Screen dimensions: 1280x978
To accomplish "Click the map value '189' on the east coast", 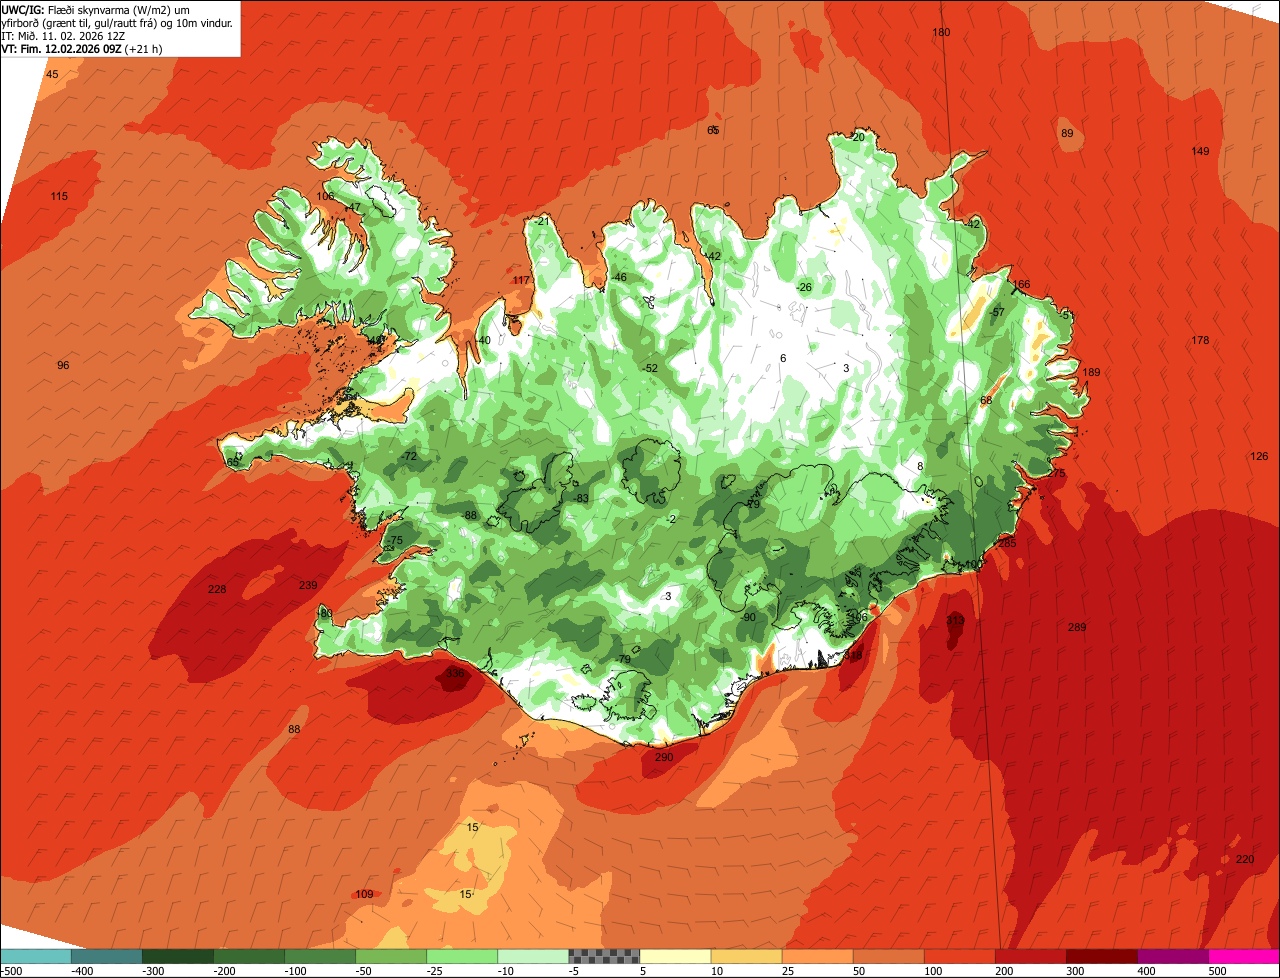I will click(x=1091, y=372).
